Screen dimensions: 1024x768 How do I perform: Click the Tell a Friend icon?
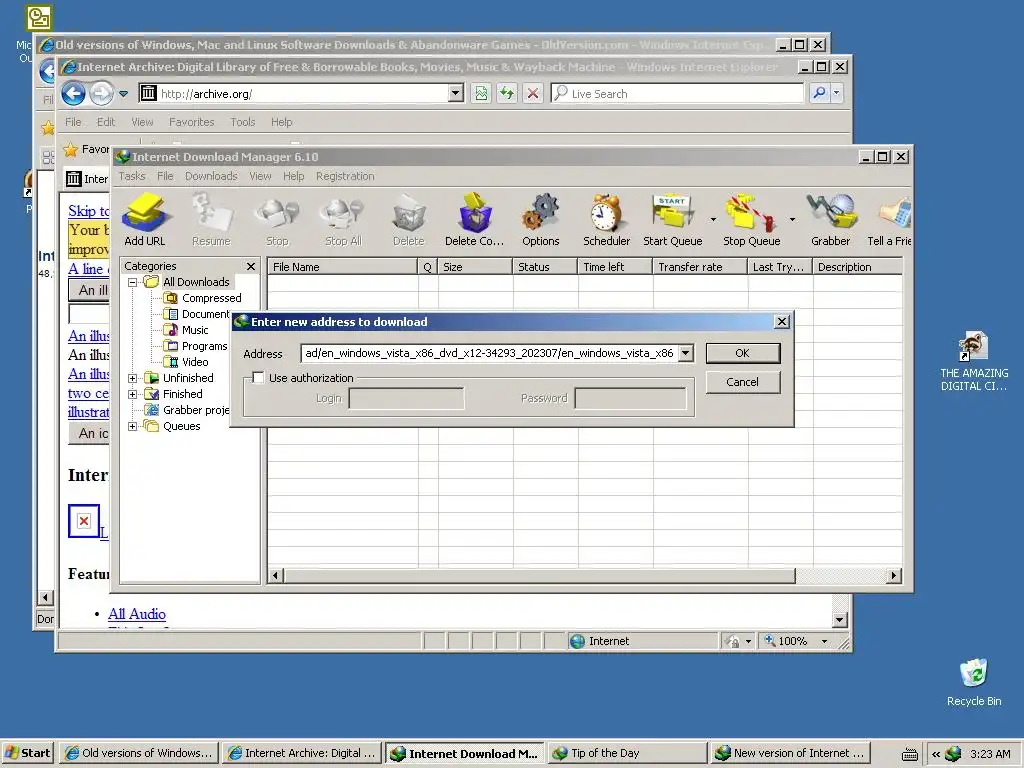[x=890, y=219]
